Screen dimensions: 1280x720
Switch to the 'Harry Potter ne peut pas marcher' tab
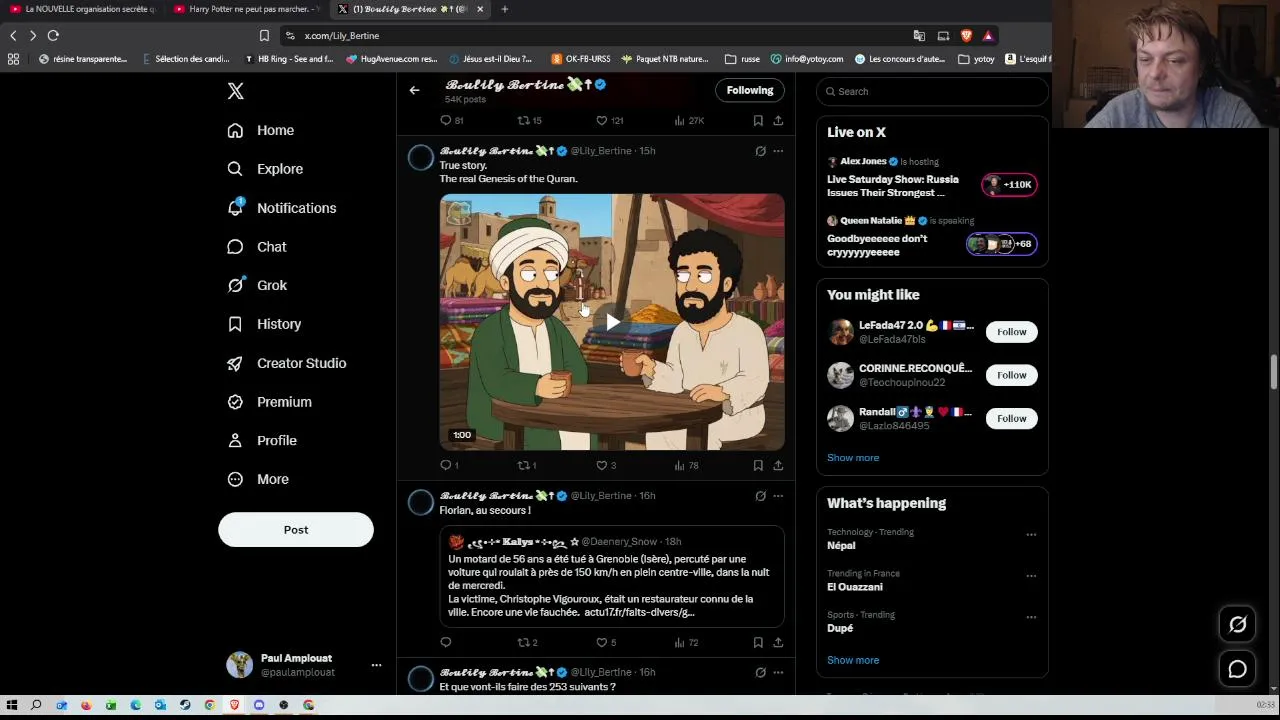tap(247, 9)
